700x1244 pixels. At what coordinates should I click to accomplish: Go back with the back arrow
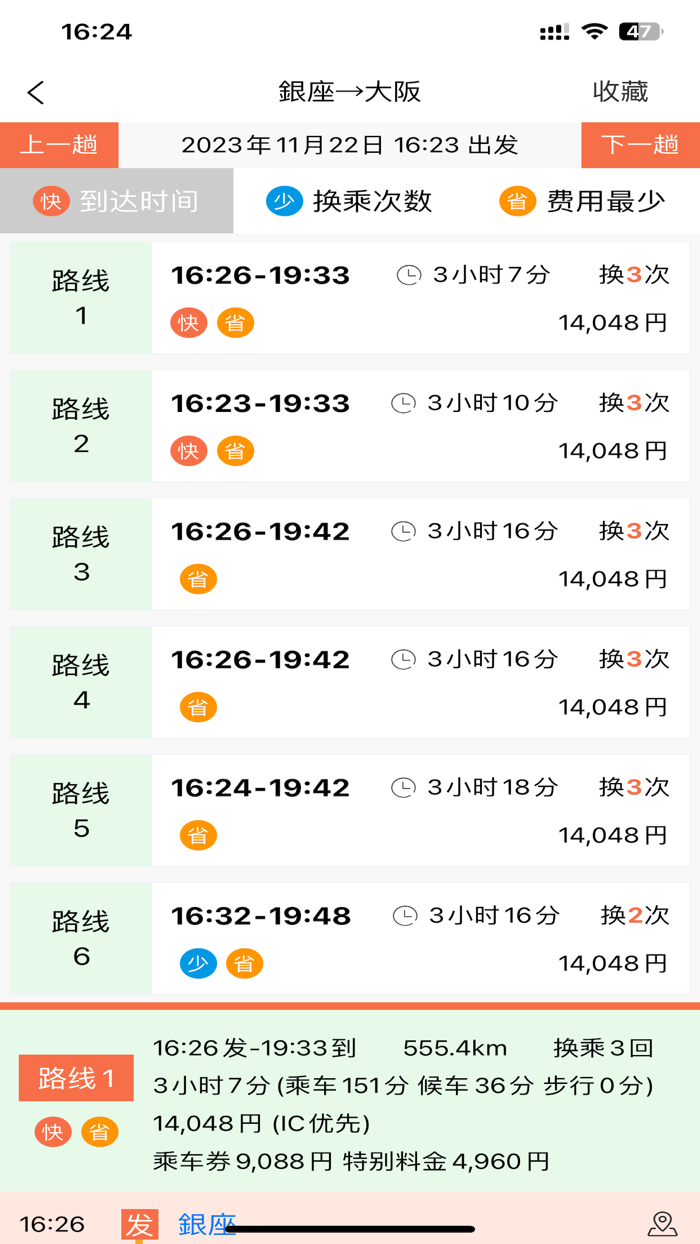coord(35,91)
